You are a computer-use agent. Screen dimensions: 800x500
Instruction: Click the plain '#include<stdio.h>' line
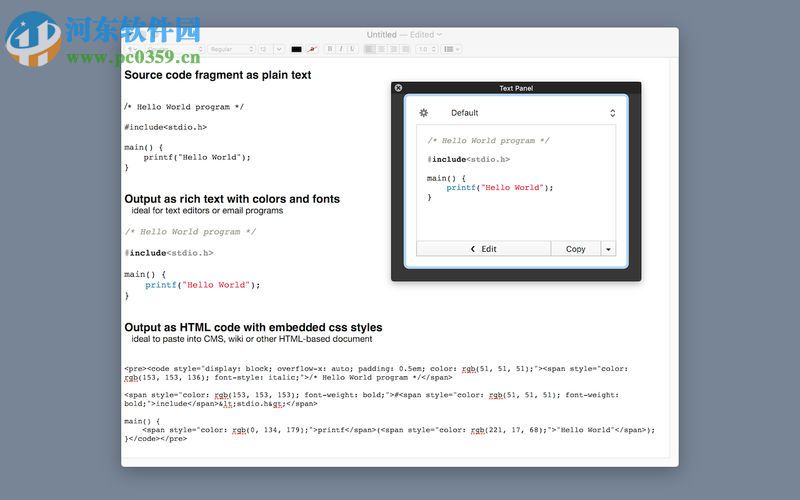point(165,127)
